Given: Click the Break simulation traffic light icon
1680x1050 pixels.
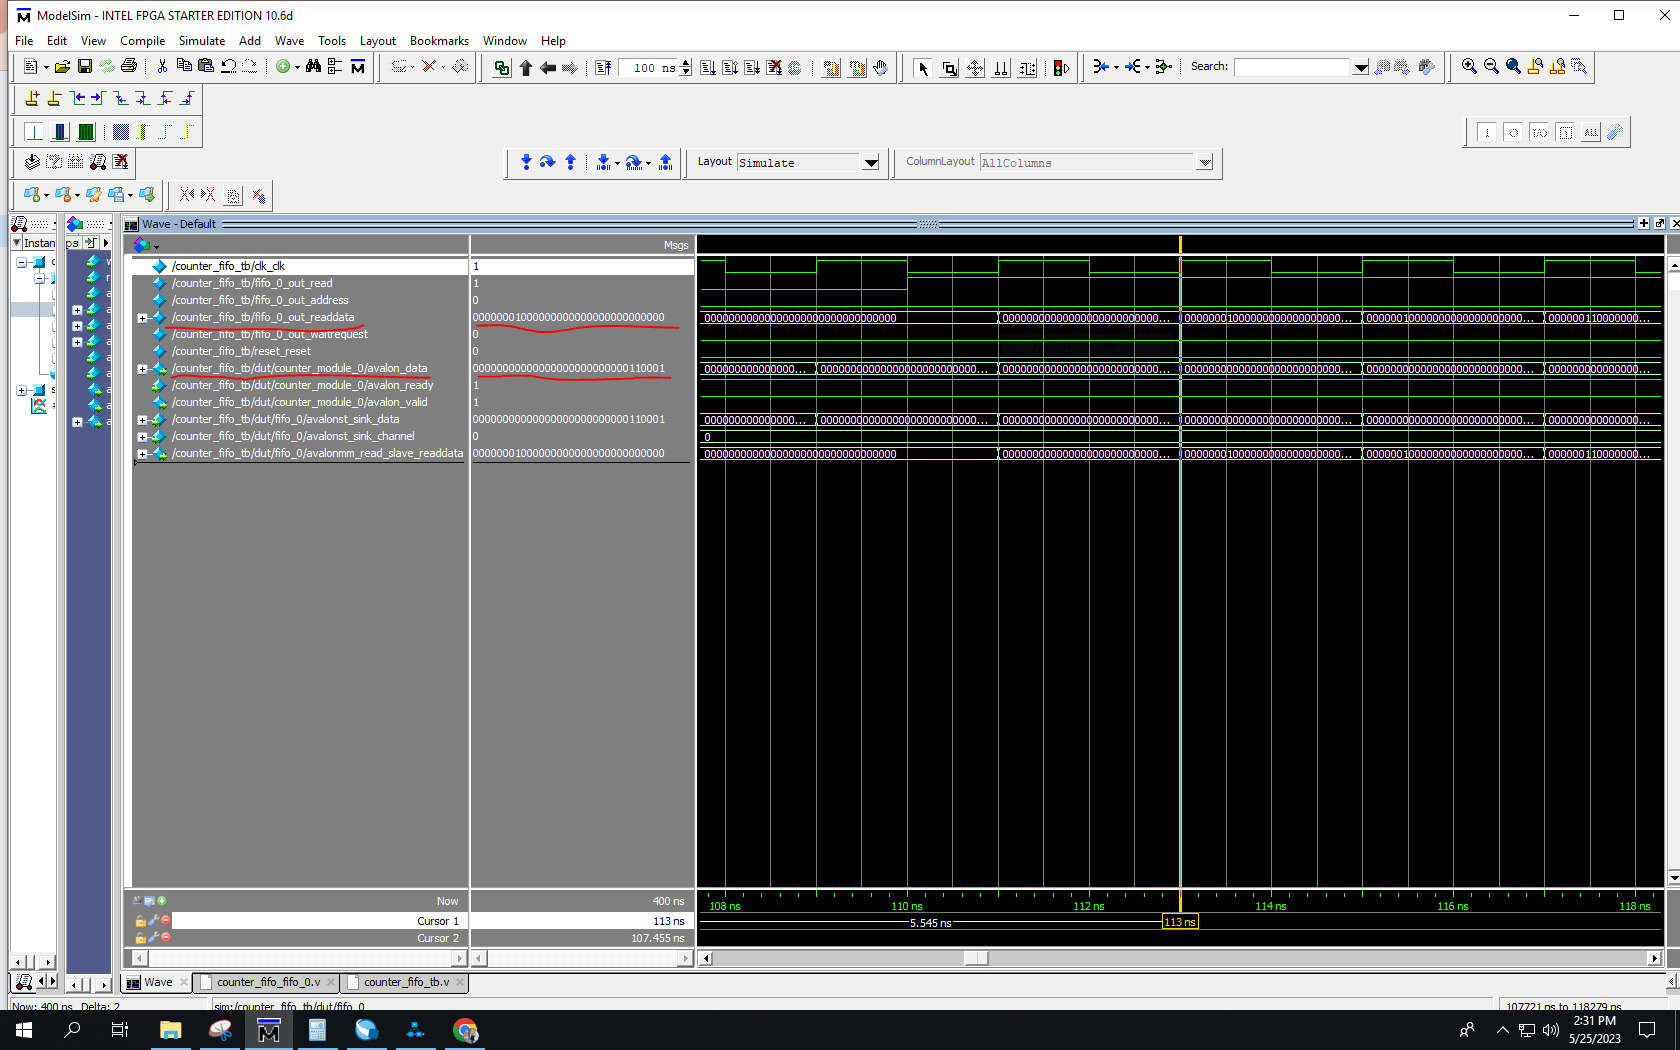Looking at the screenshot, I should tap(1061, 68).
